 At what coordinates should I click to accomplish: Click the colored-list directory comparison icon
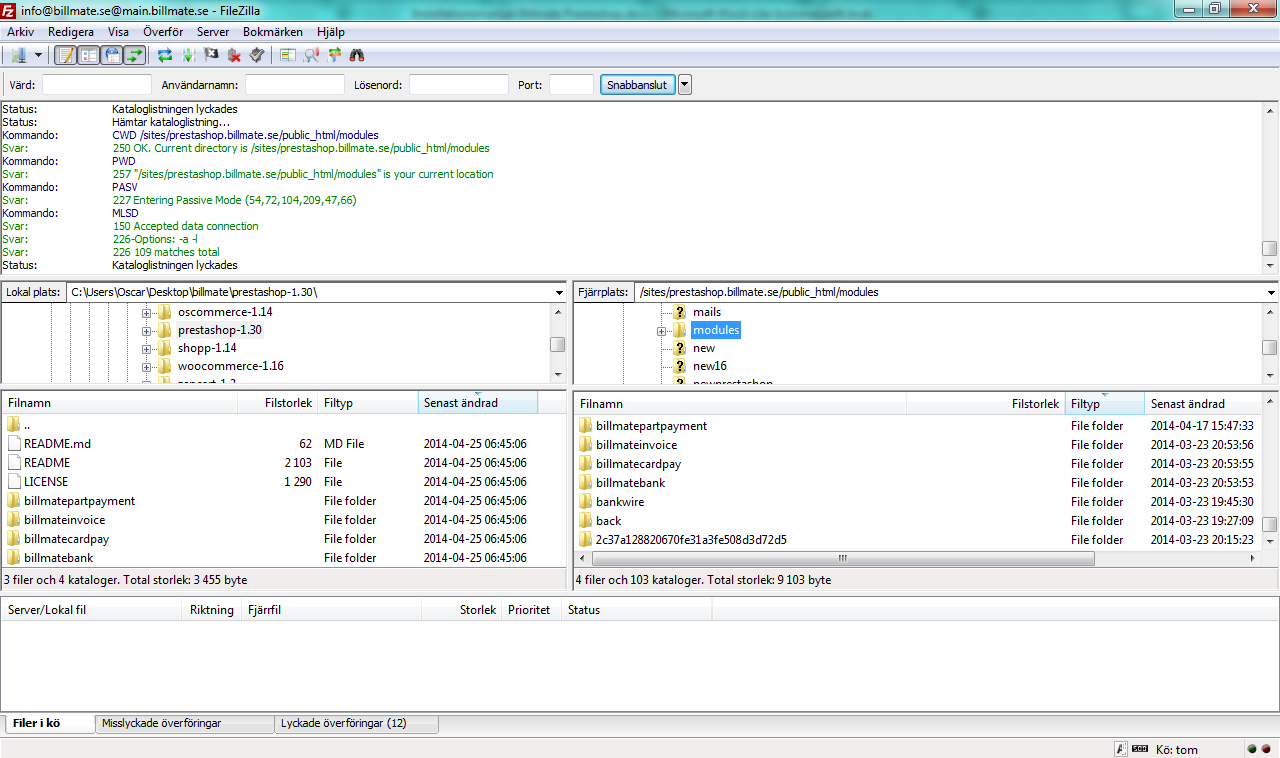pyautogui.click(x=288, y=55)
